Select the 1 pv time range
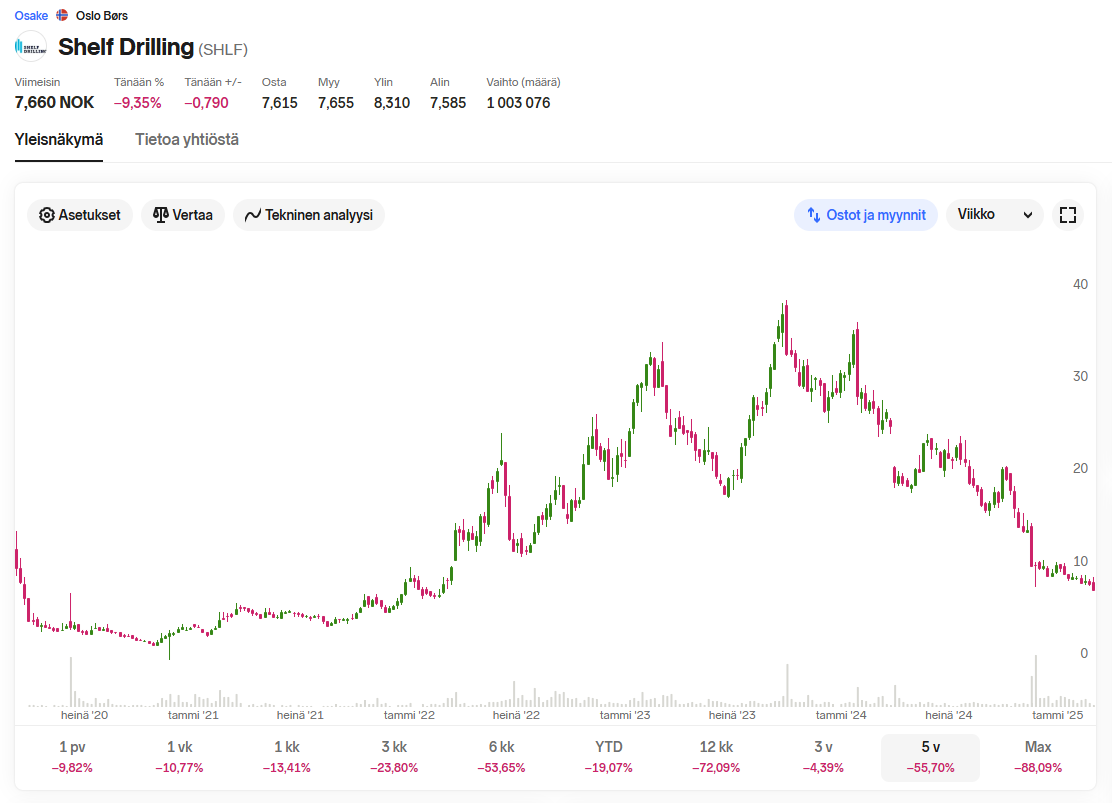This screenshot has height=803, width=1112. (x=72, y=757)
